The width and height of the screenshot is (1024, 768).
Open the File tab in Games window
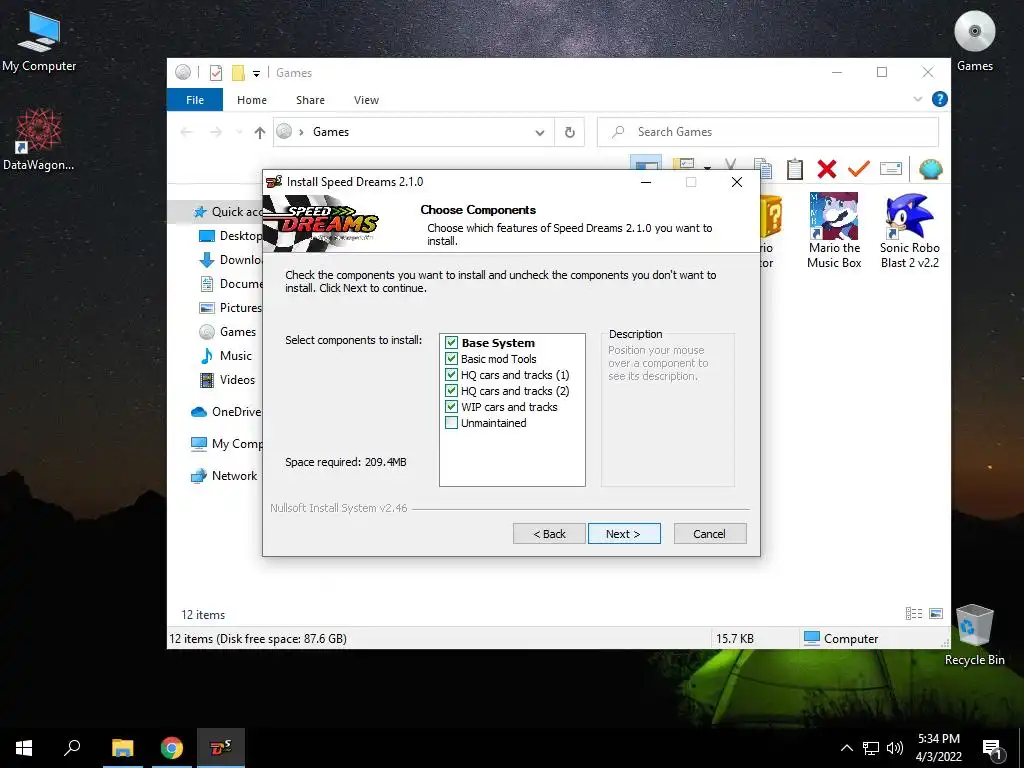click(x=195, y=100)
